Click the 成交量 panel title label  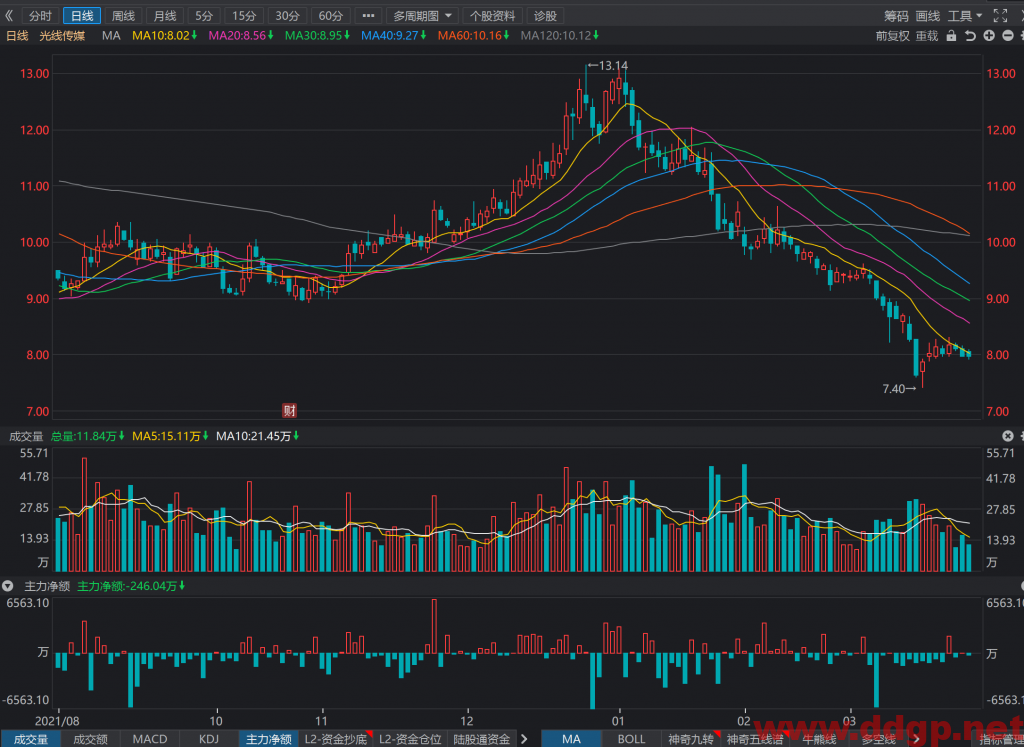tap(26, 436)
